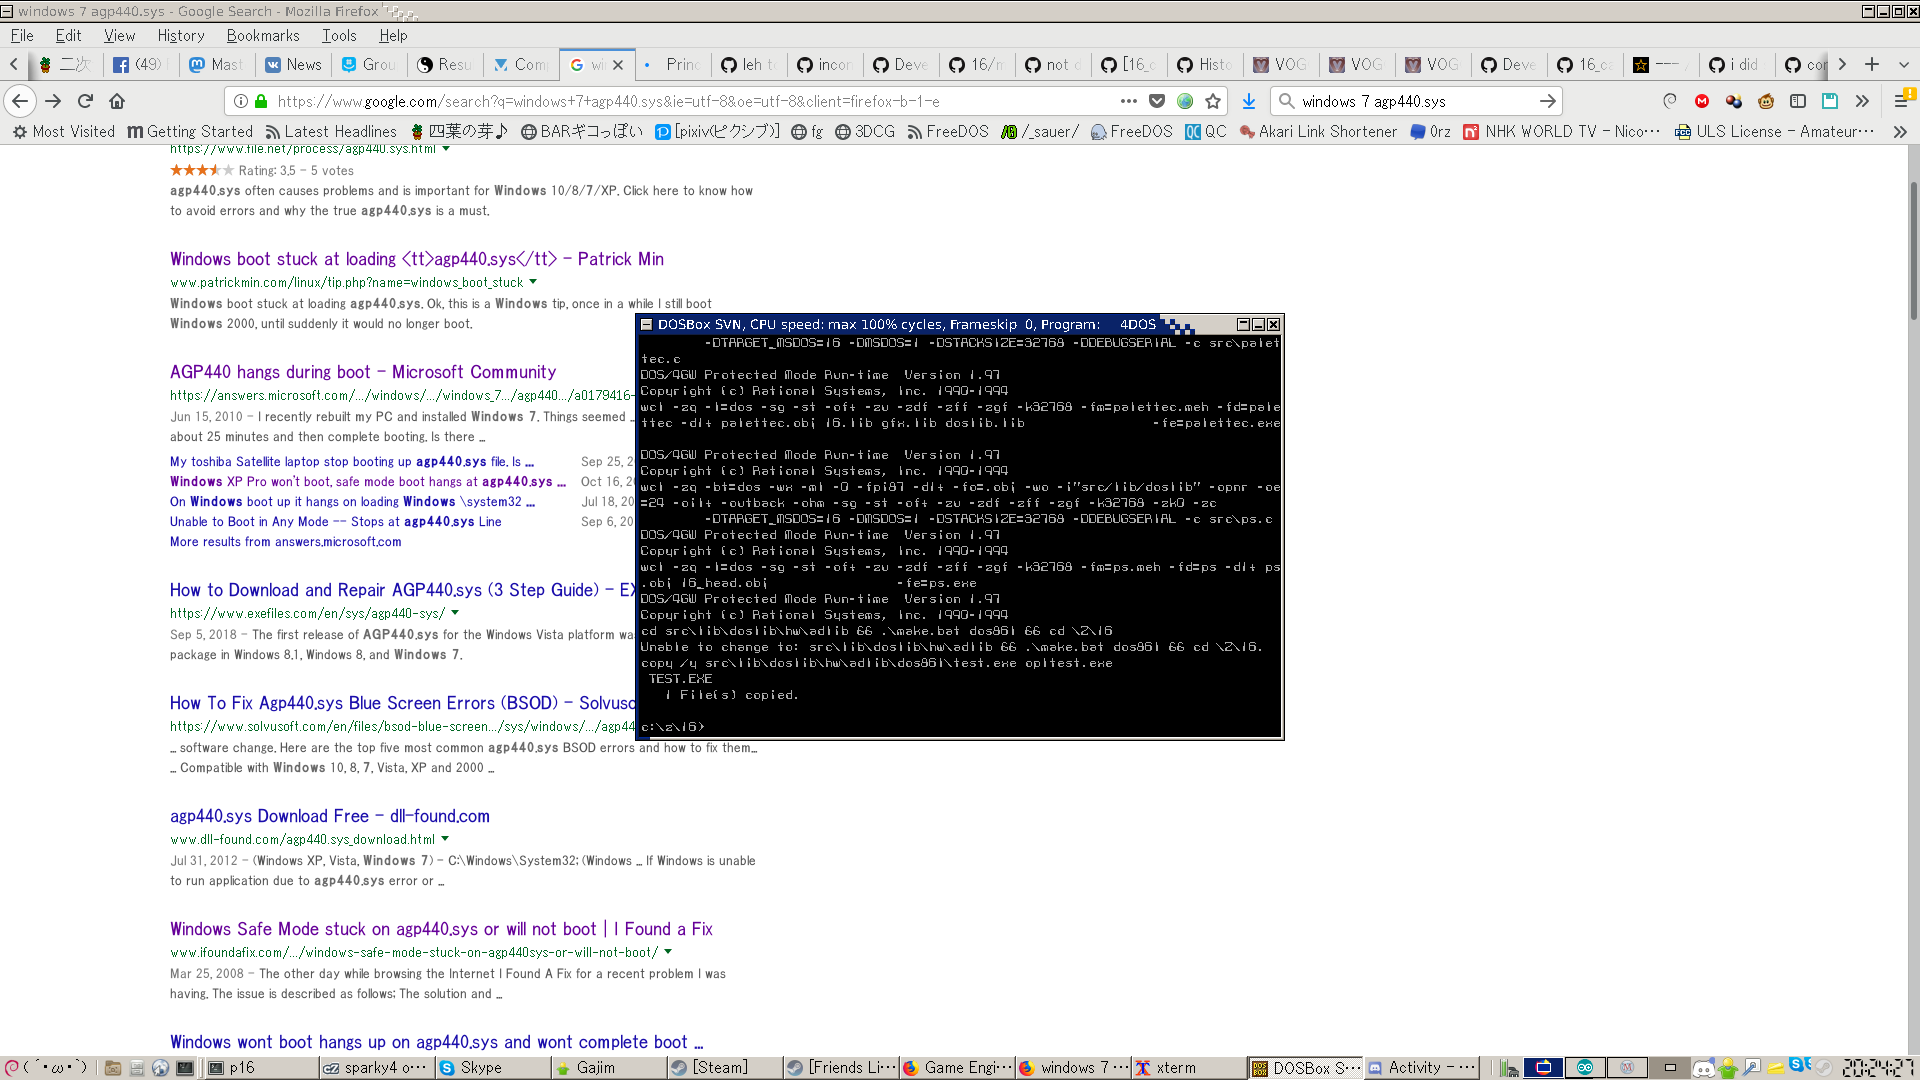Click the Steam icon in the system tray
This screenshot has height=1080, width=1920.
click(1823, 1067)
